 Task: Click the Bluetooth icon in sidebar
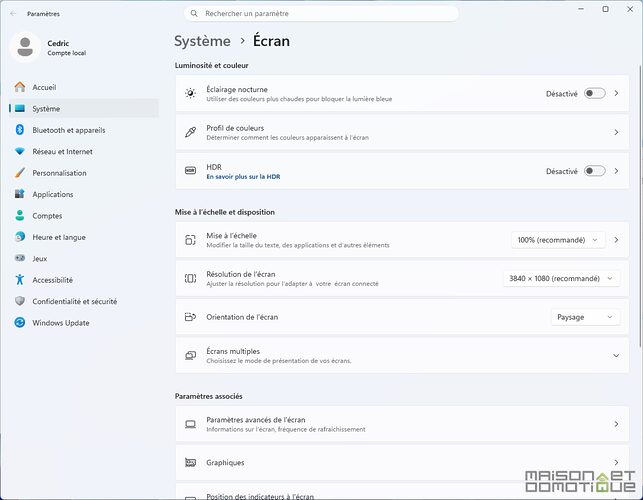click(x=20, y=130)
